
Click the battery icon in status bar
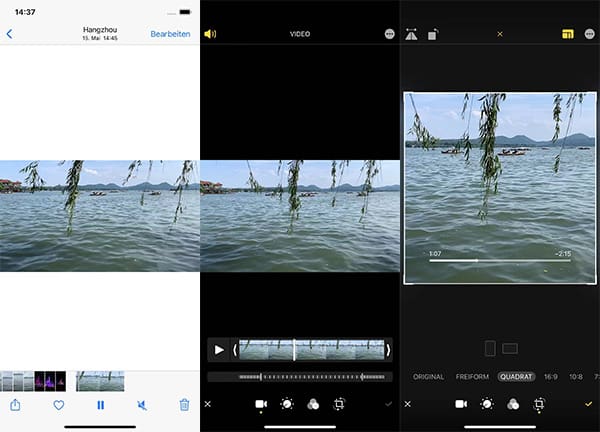(185, 12)
